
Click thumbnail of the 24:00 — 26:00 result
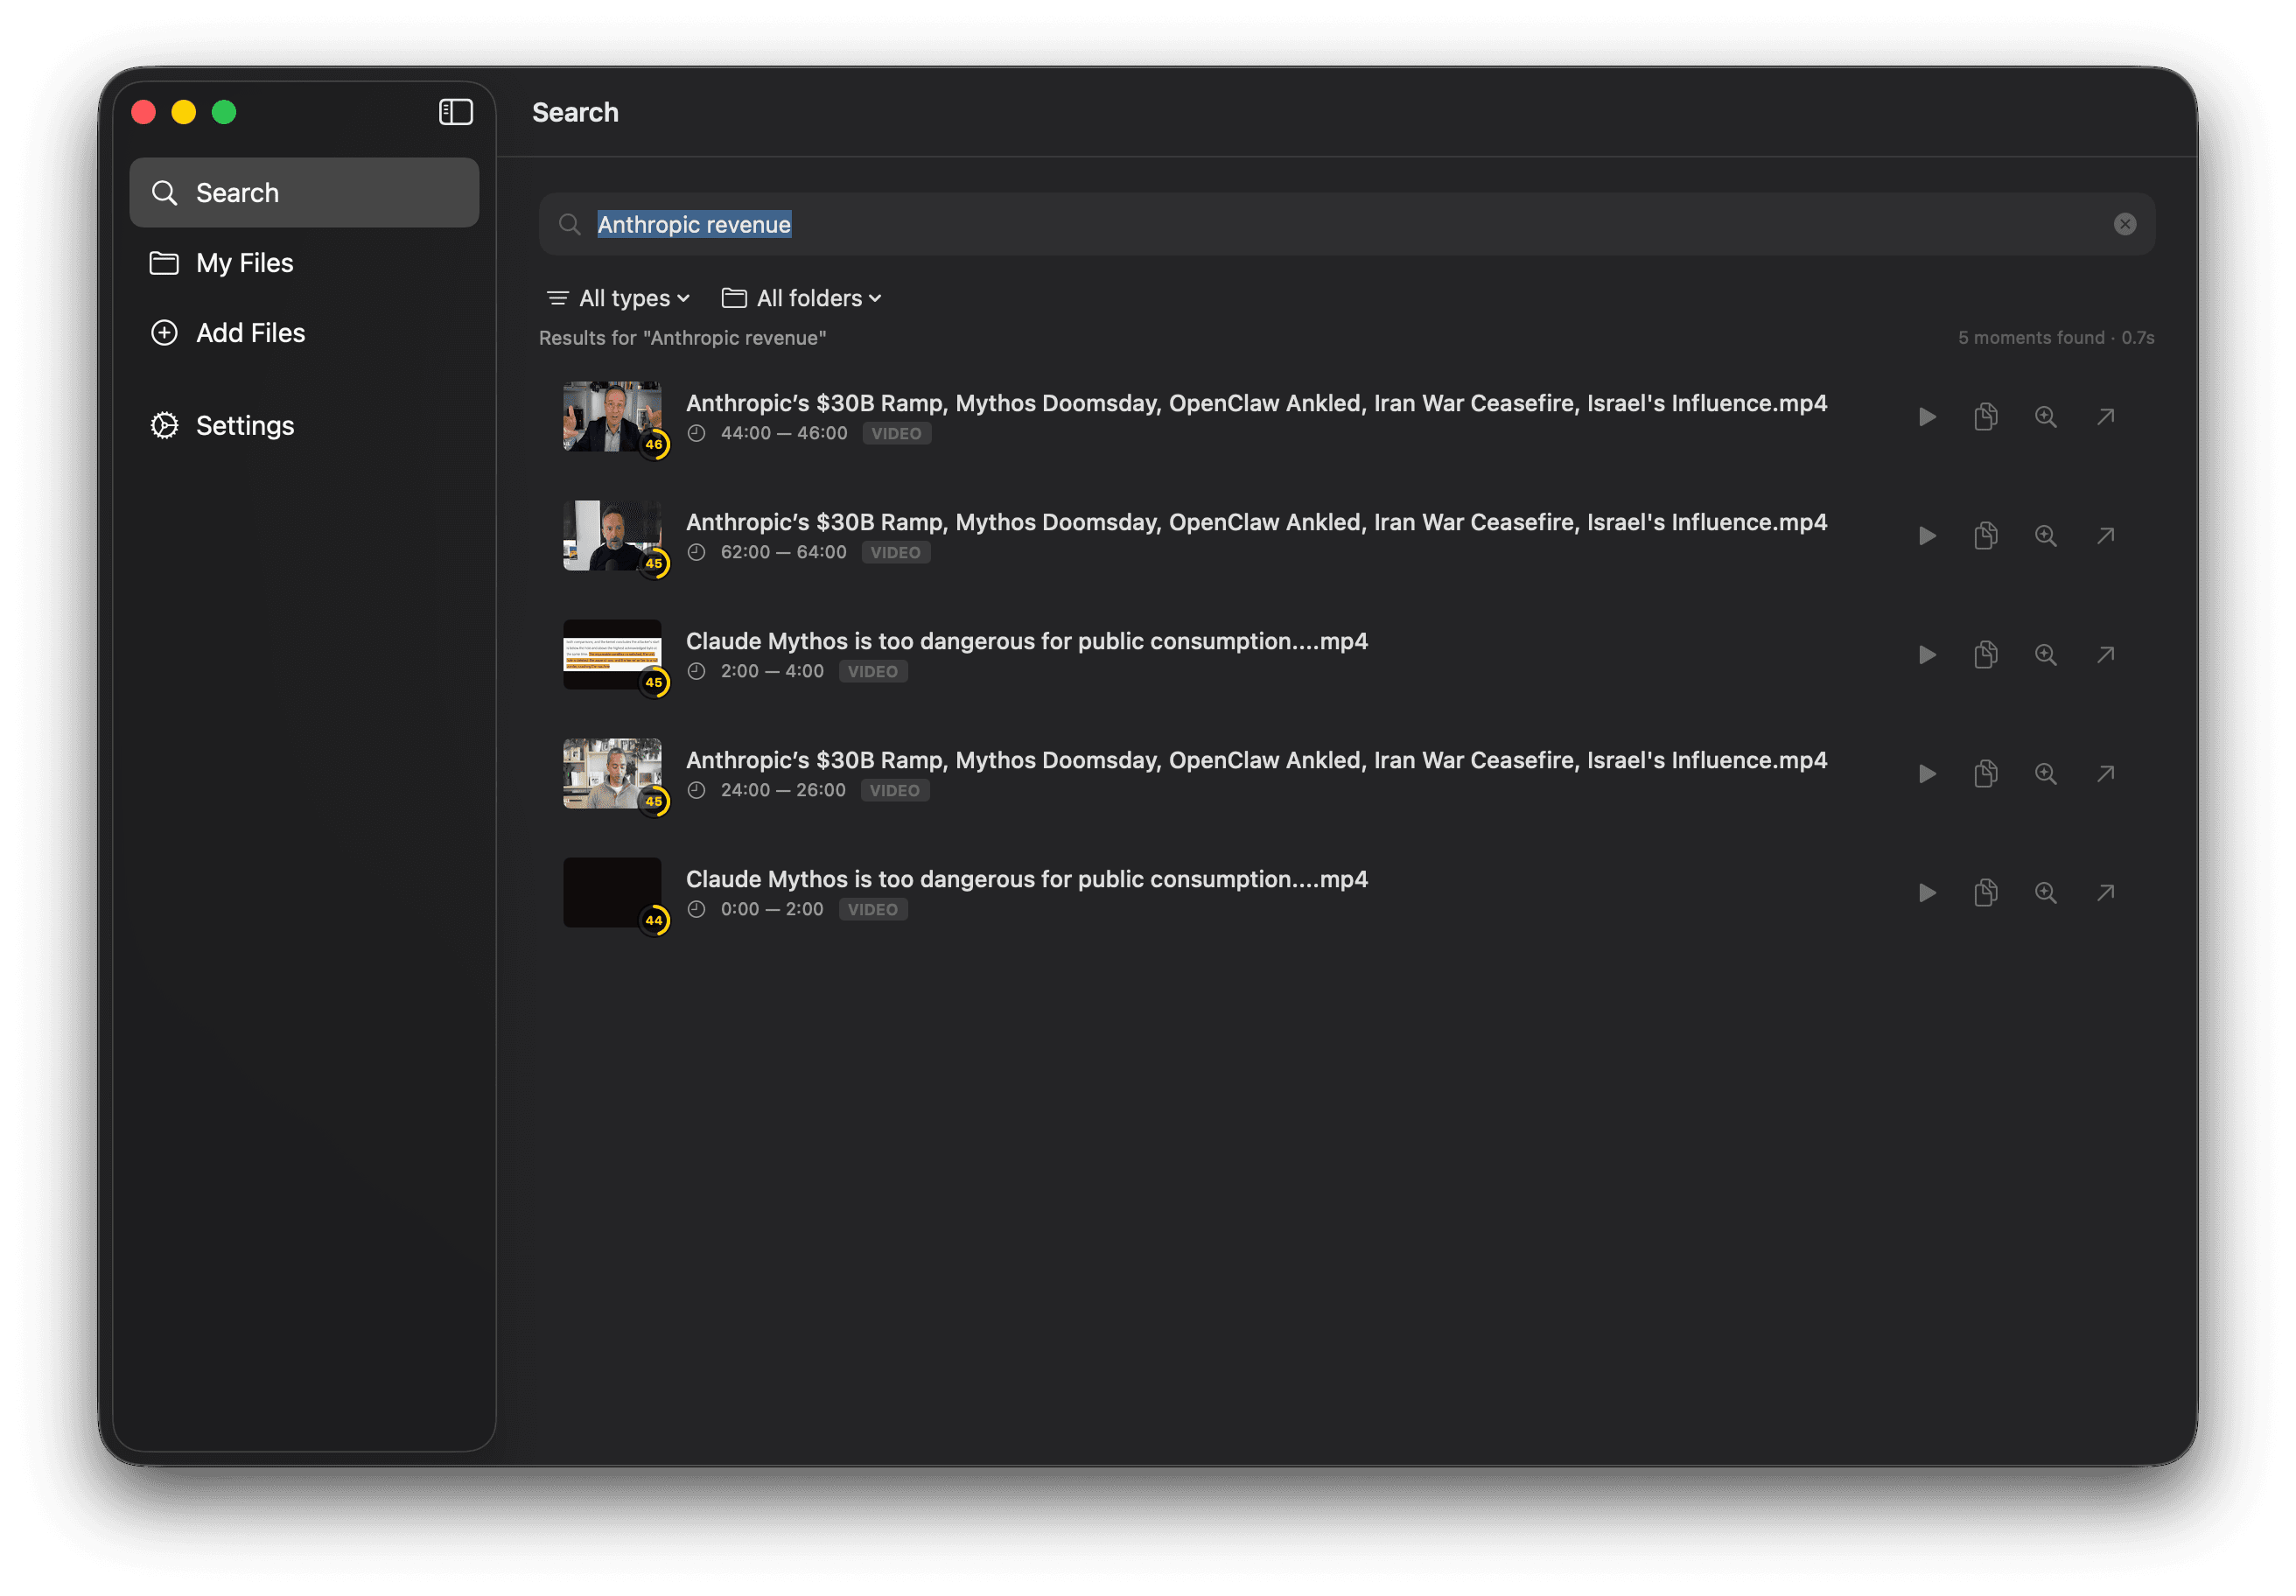612,773
